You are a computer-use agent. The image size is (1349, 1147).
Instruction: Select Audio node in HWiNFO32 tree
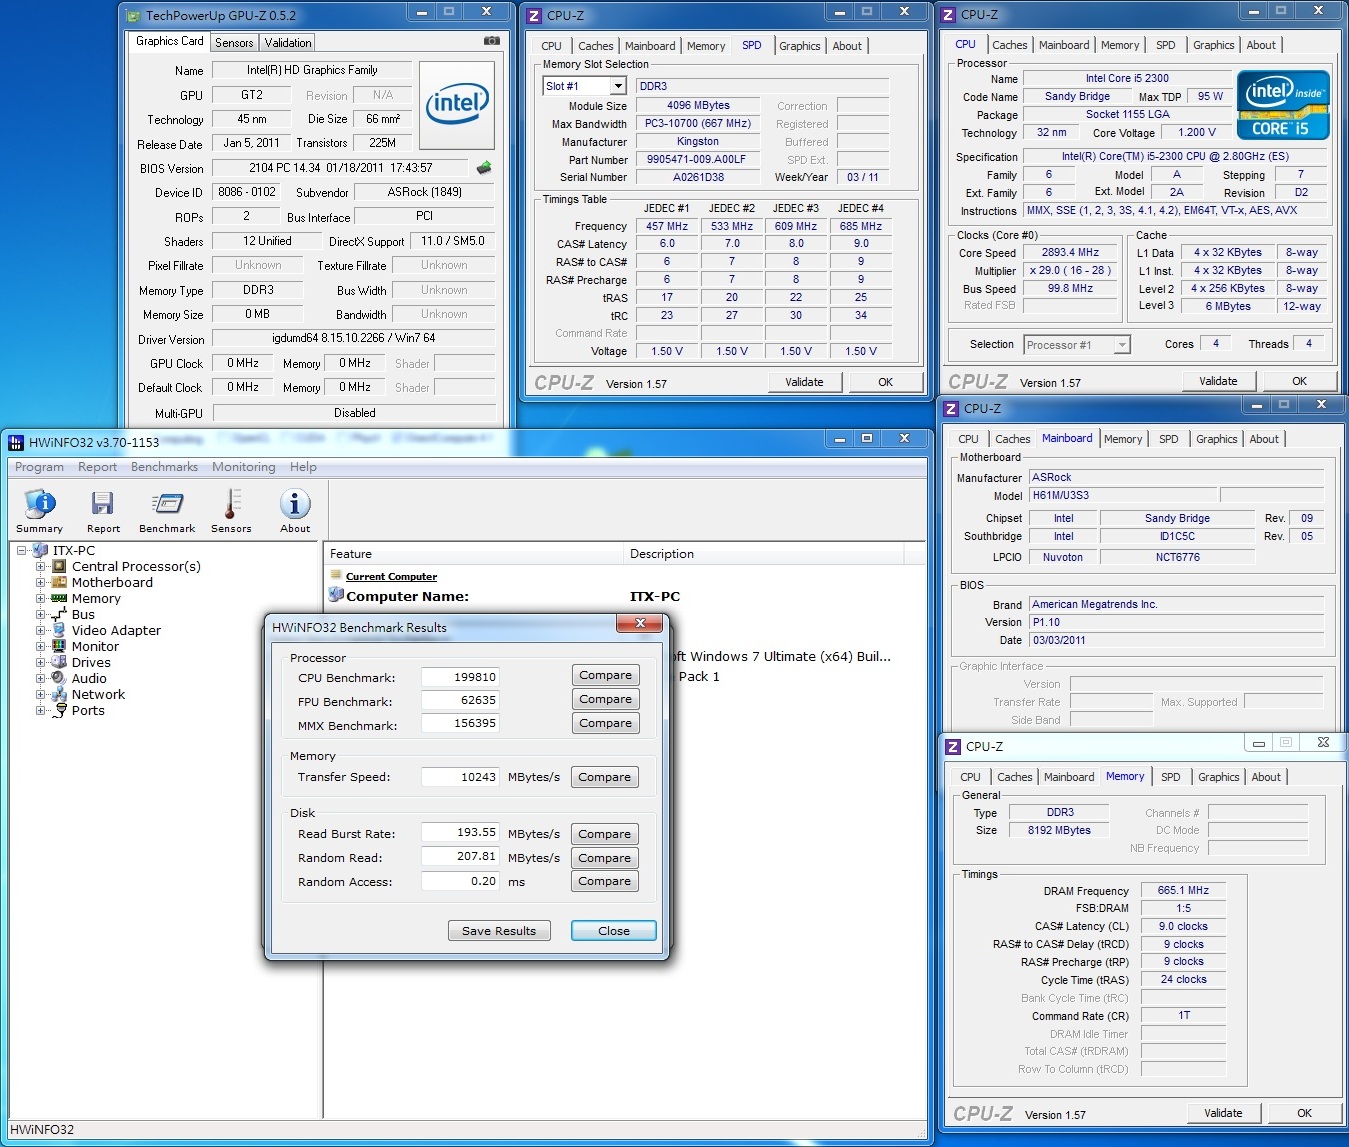89,678
